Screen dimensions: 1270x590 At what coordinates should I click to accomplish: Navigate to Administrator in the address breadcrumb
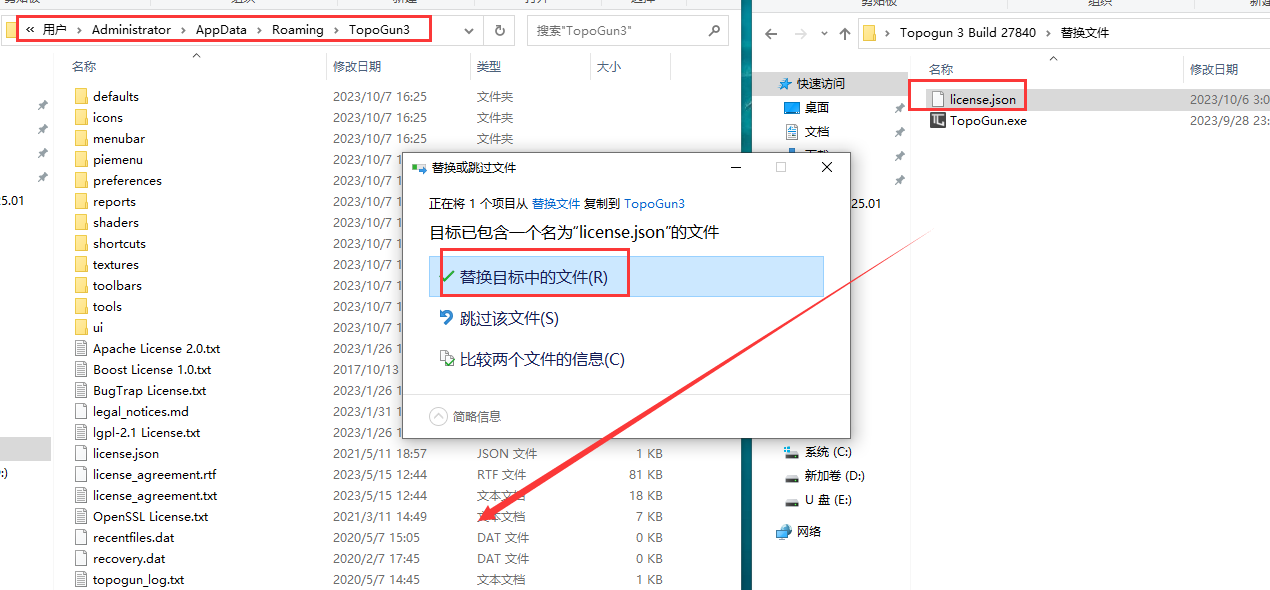131,29
